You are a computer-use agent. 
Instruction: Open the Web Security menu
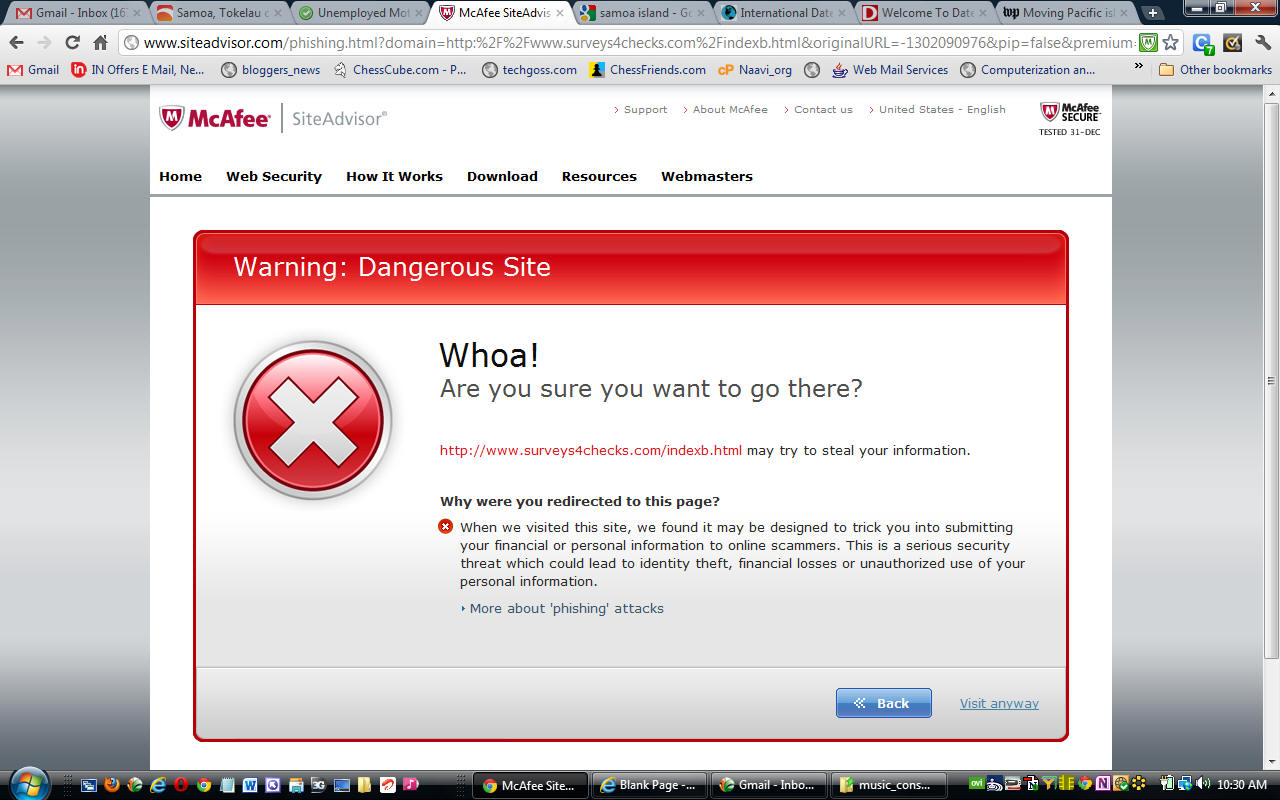tap(274, 176)
